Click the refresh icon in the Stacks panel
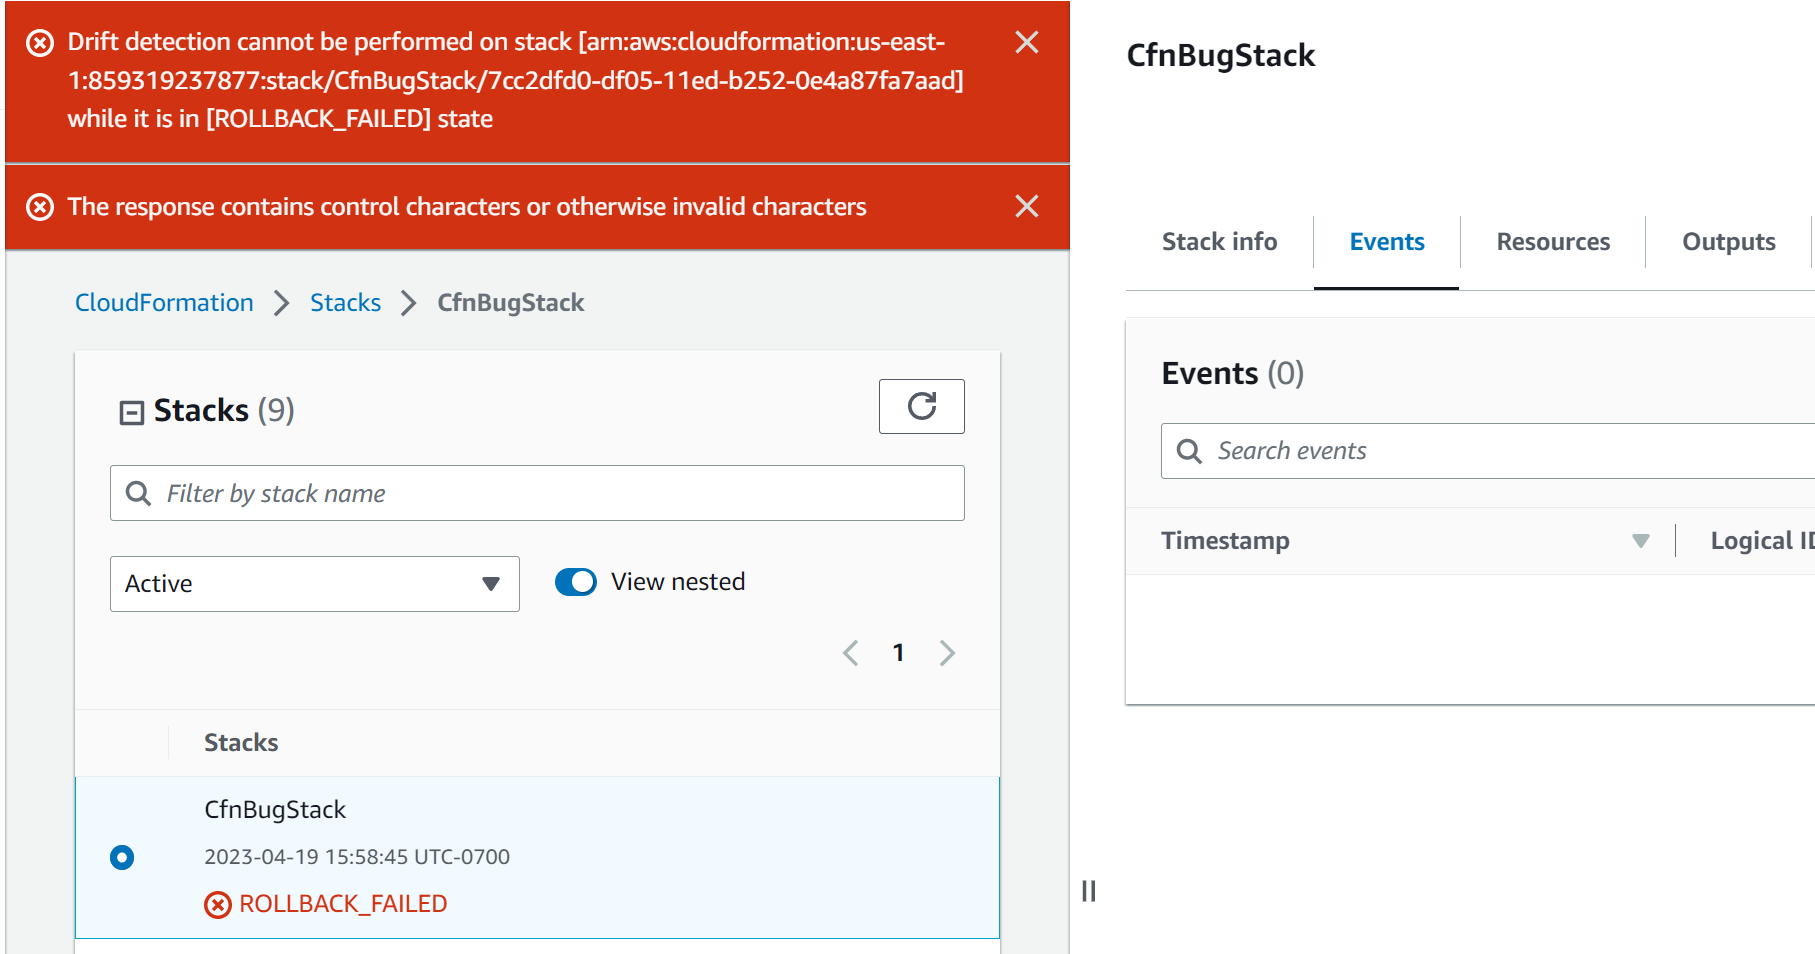 (x=921, y=406)
